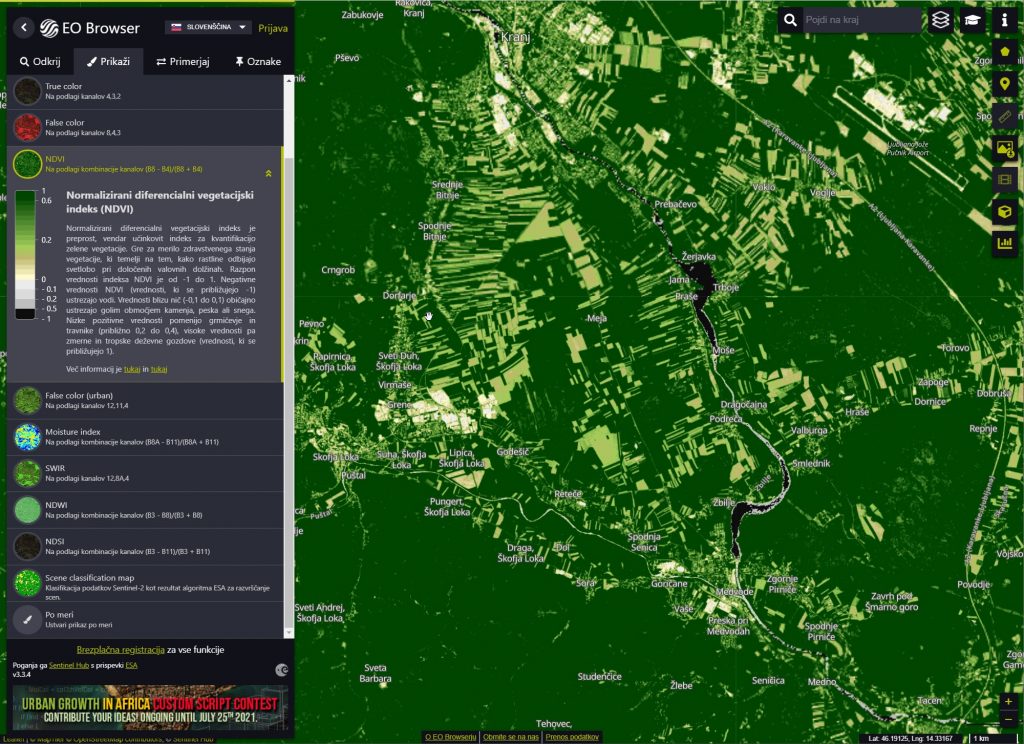This screenshot has width=1024, height=744.
Task: Click Brezplačna registracija link
Action: [x=120, y=650]
